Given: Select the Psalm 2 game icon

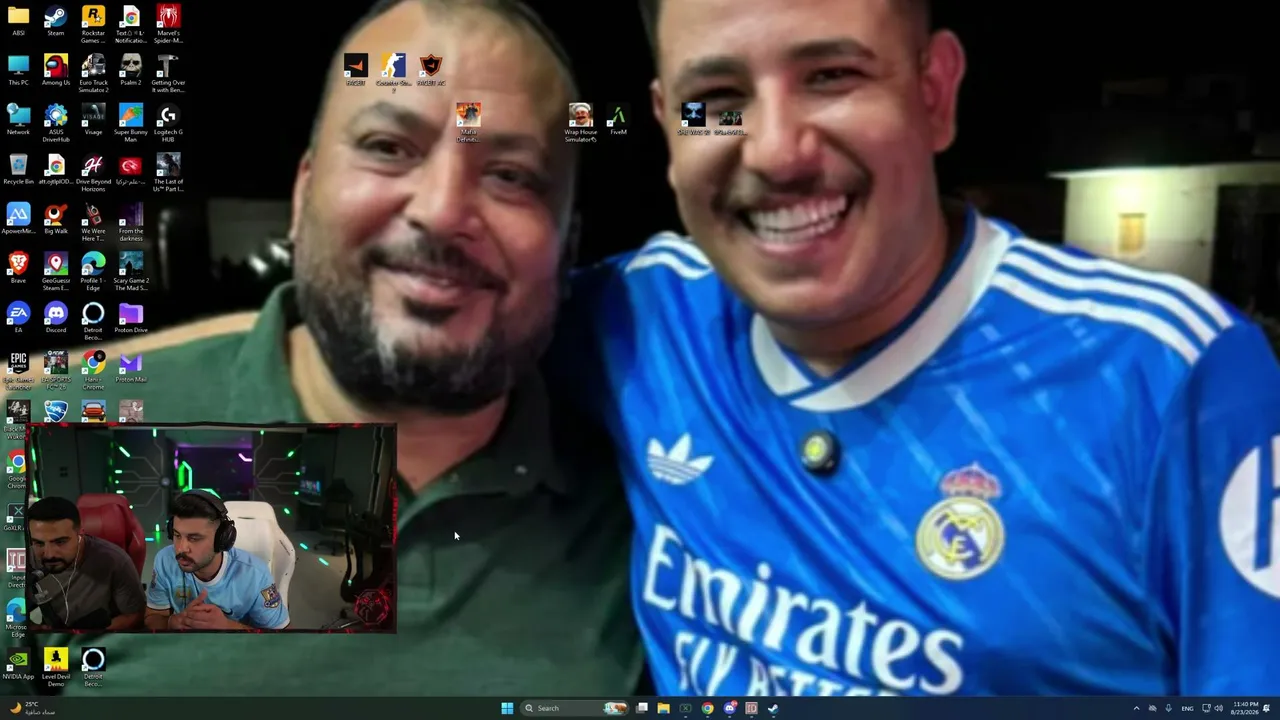Looking at the screenshot, I should coord(131,71).
